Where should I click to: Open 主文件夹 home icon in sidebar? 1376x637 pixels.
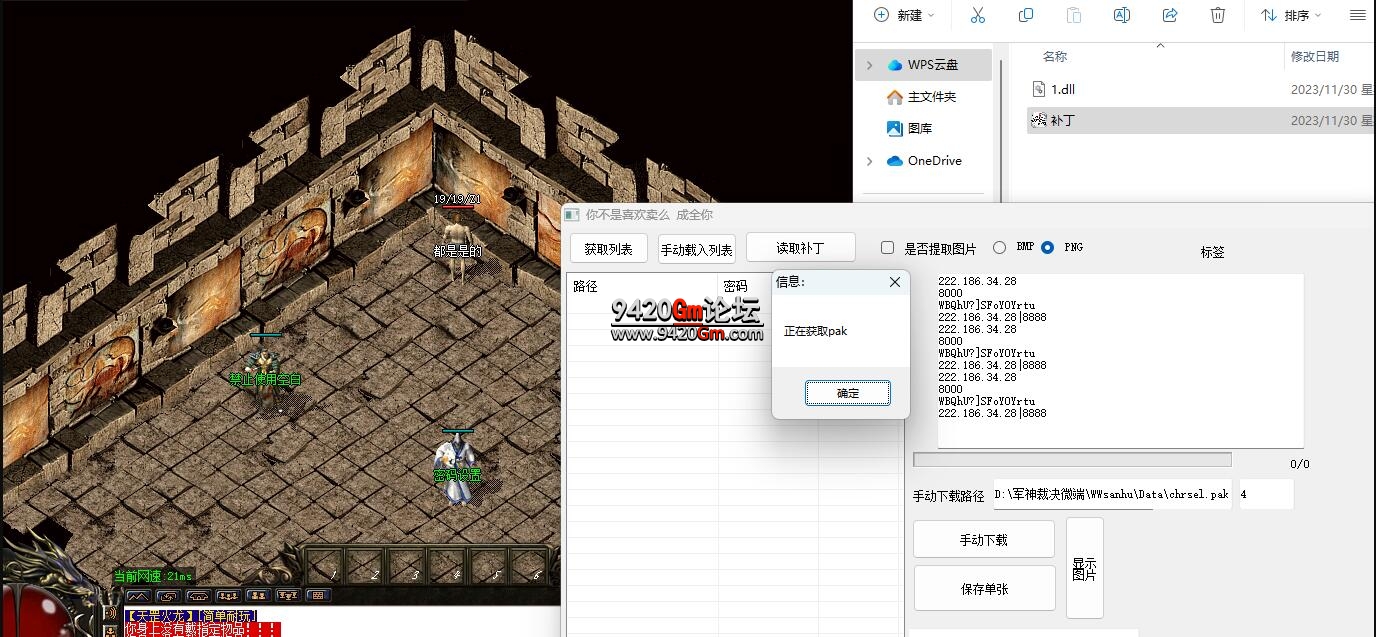895,97
